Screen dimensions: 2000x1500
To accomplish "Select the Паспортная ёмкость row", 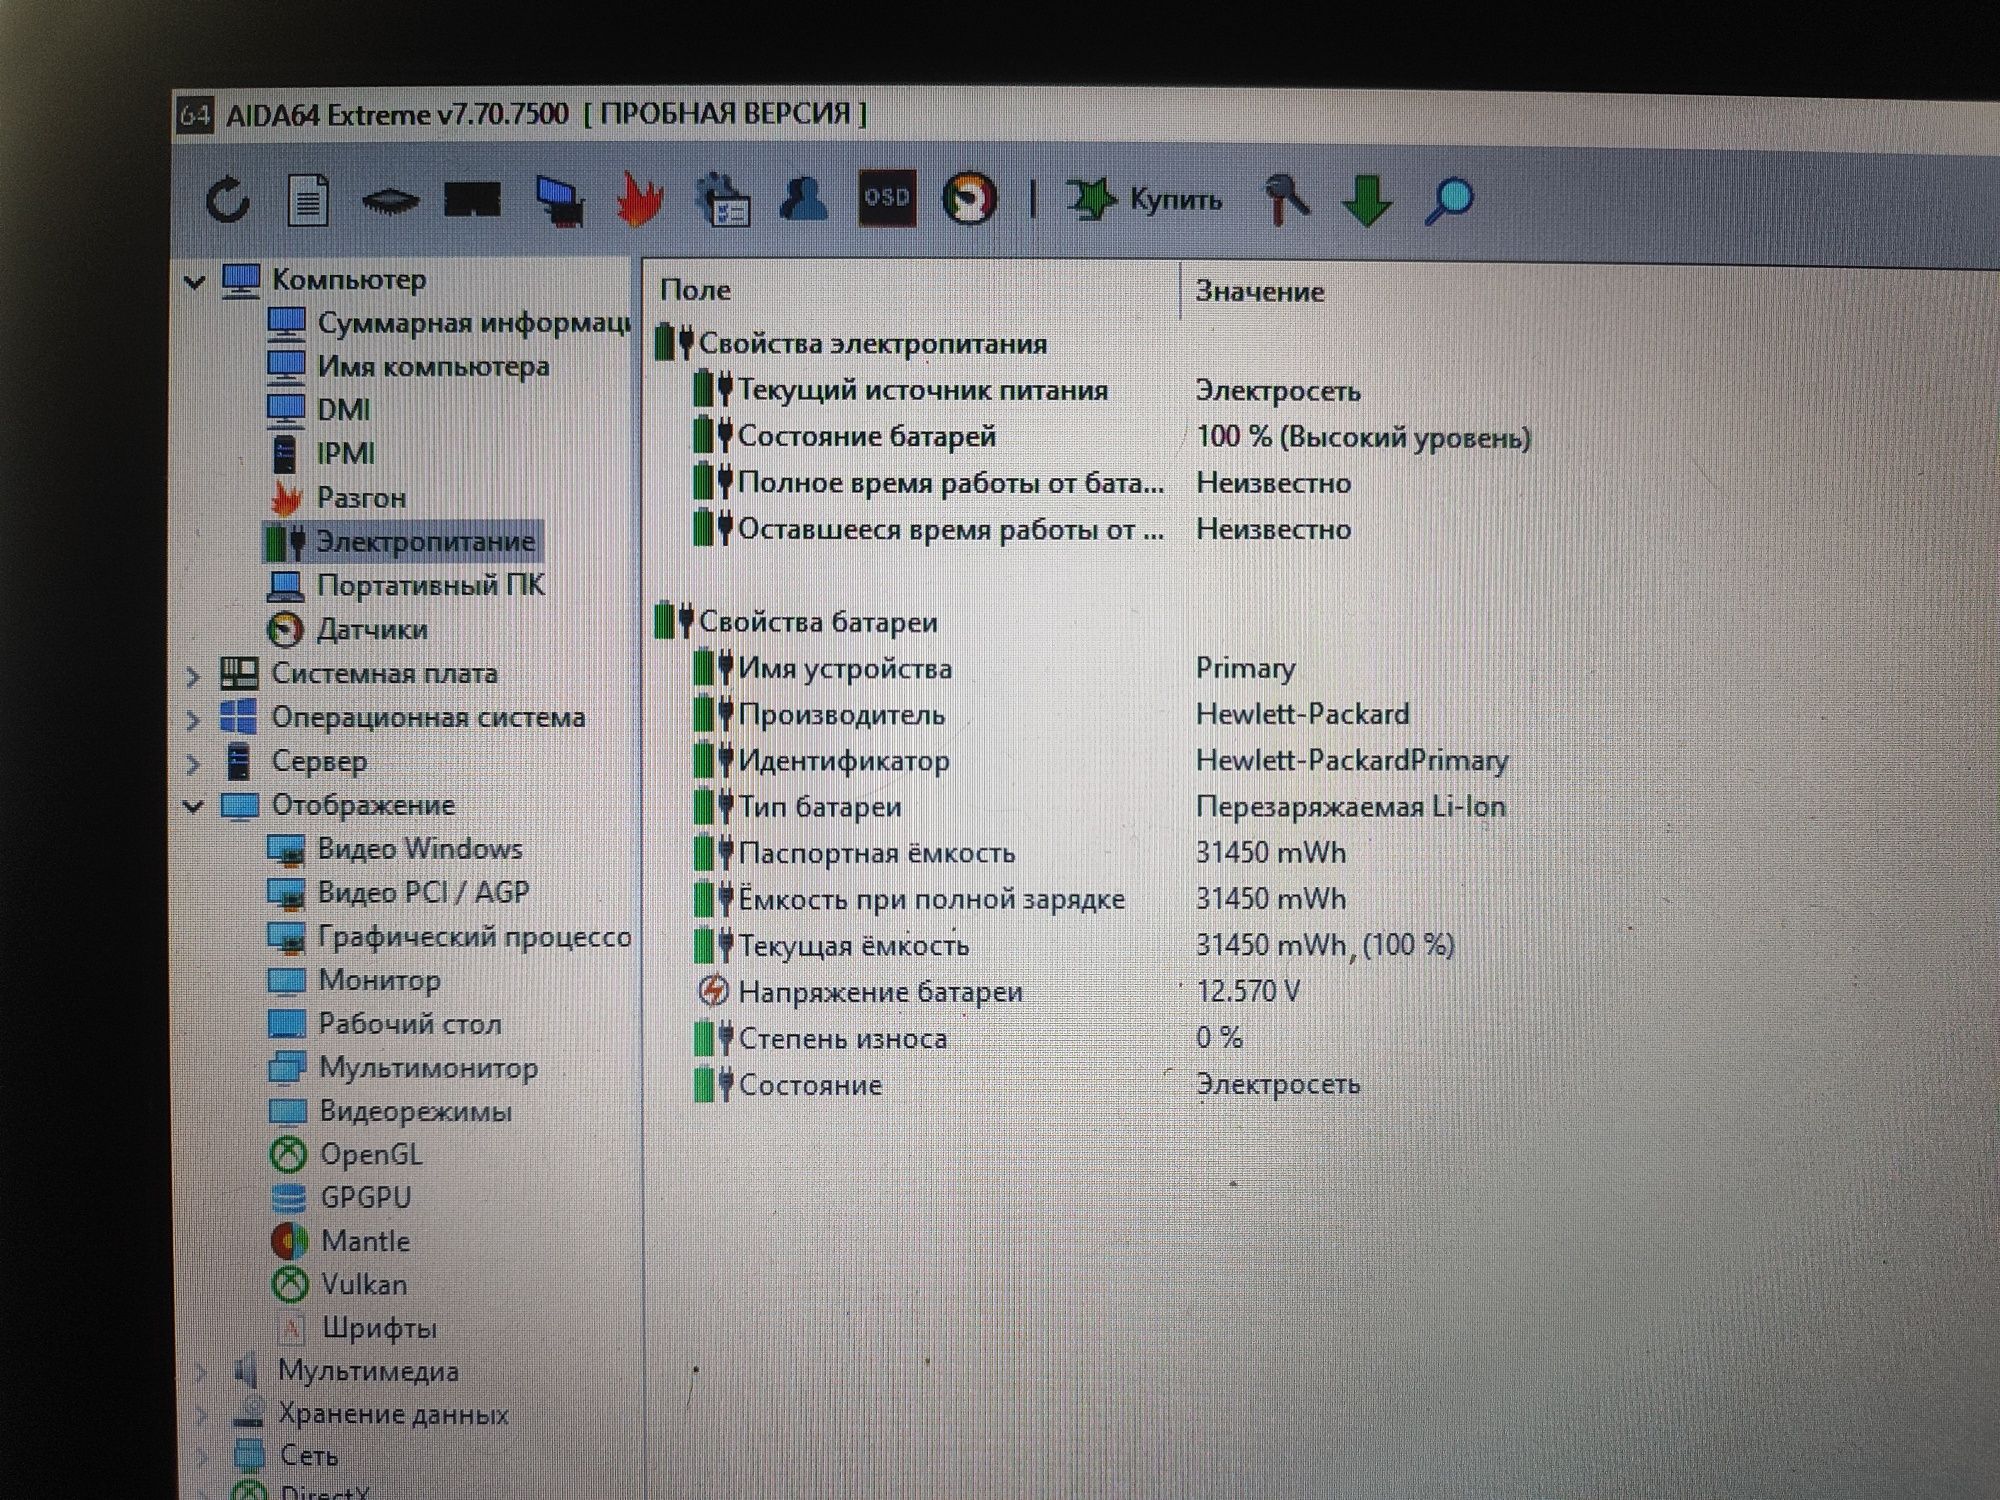I will click(1020, 853).
